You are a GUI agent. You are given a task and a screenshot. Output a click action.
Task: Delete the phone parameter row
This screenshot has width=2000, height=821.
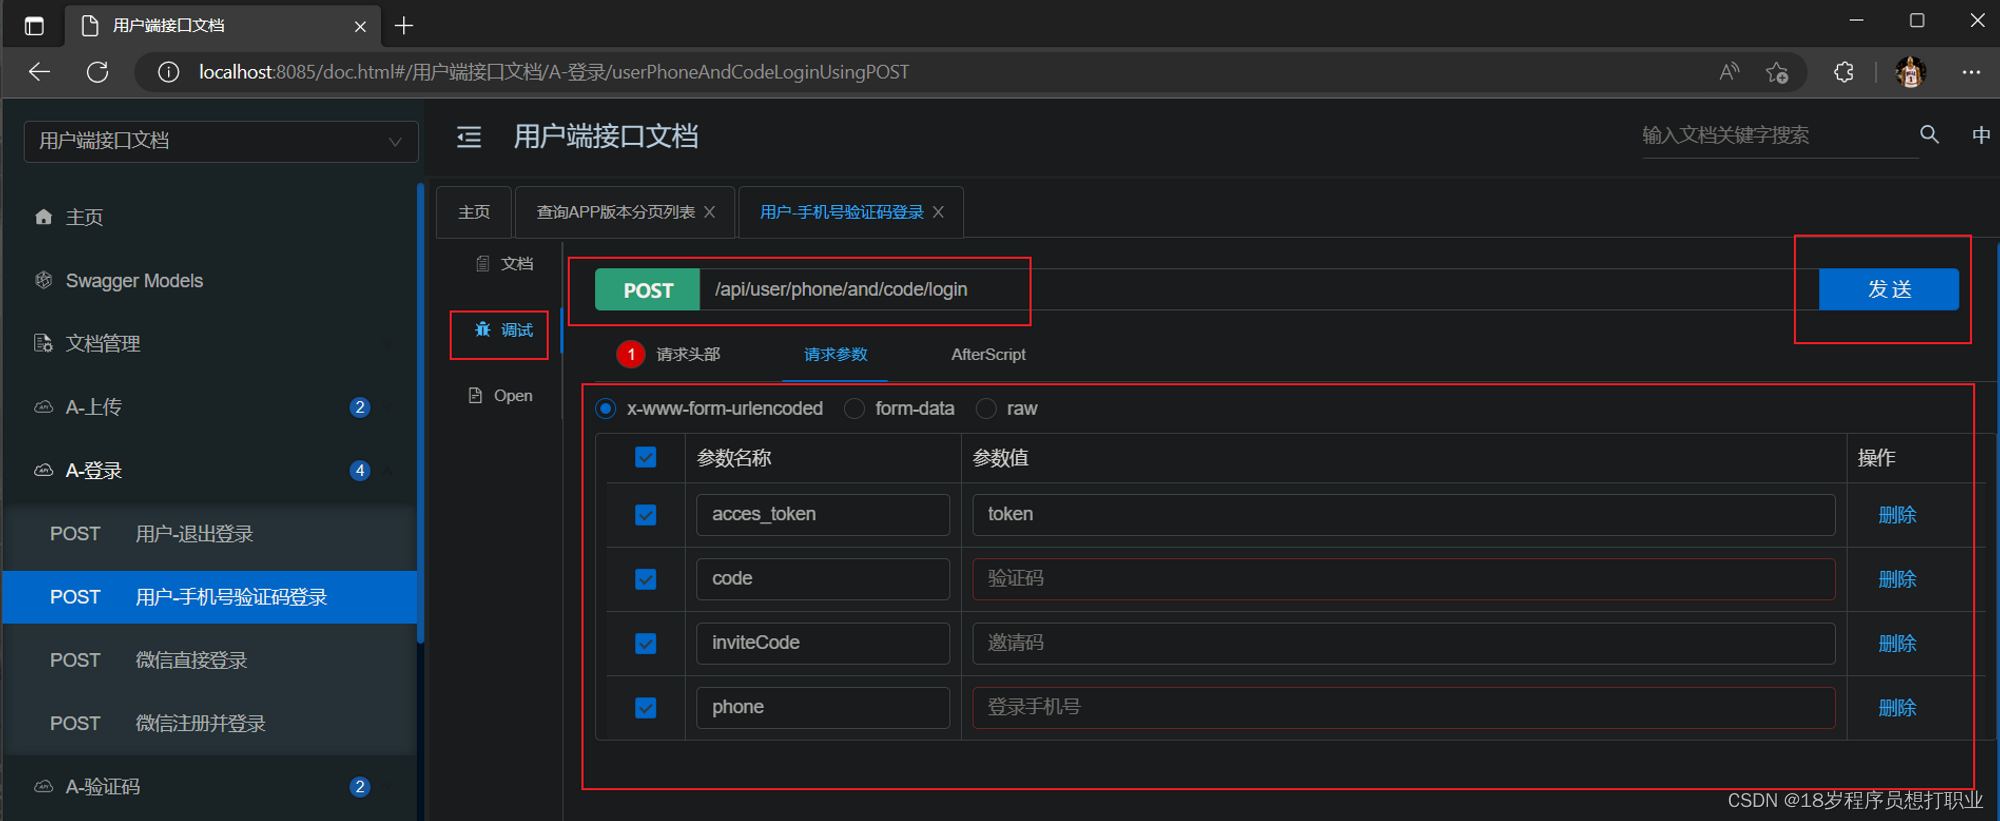(x=1897, y=707)
